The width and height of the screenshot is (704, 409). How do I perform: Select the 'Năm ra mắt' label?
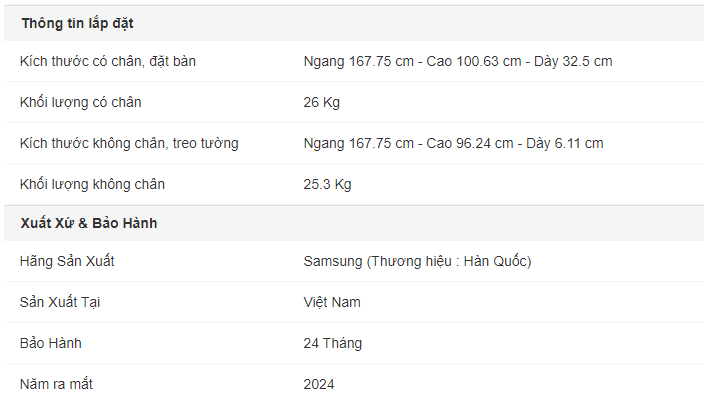click(56, 384)
